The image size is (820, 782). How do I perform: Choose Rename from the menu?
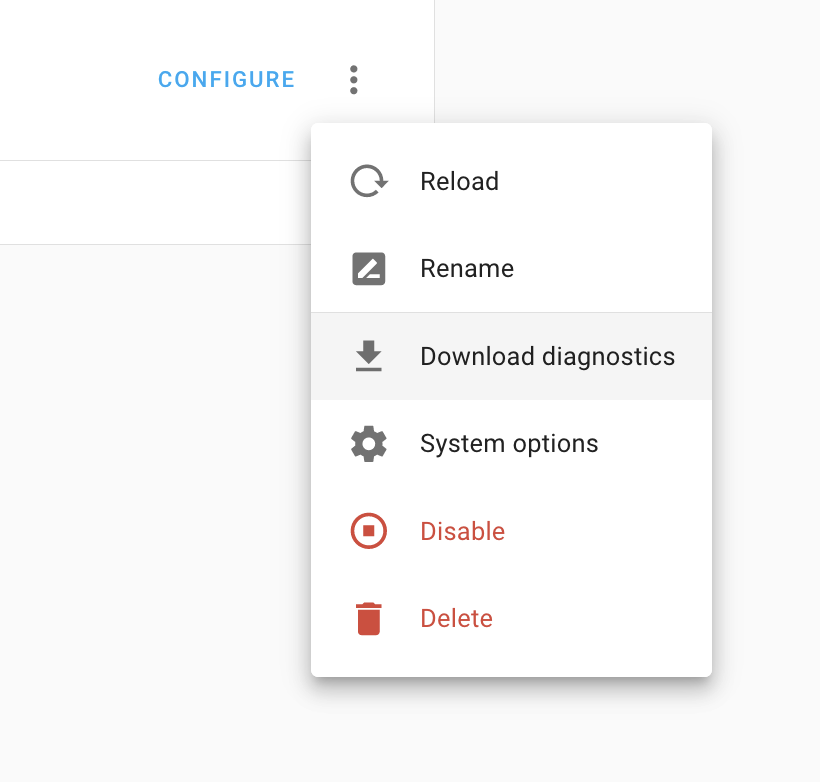[x=466, y=268]
